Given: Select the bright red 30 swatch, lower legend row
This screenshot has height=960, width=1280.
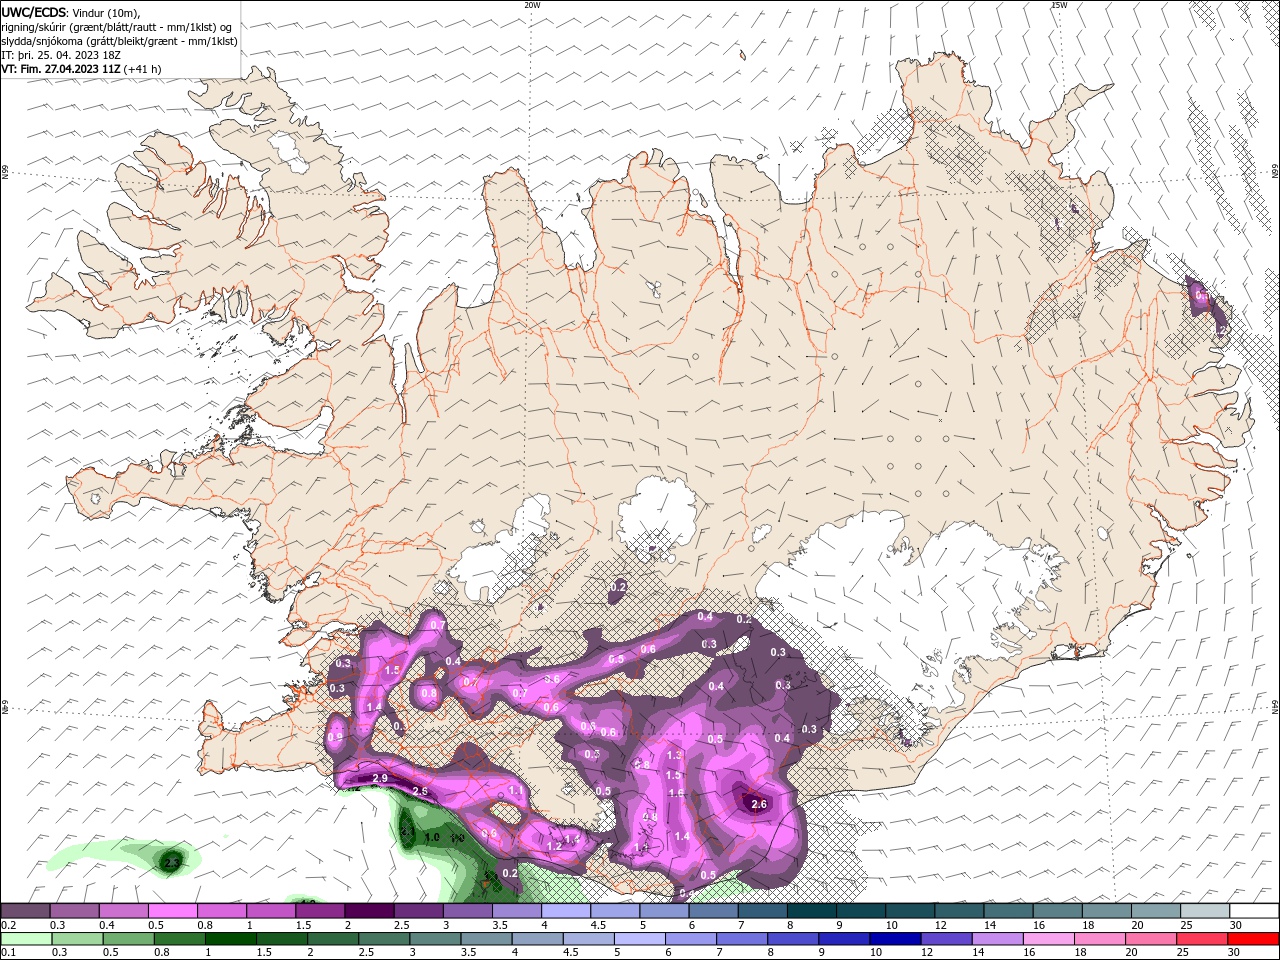Looking at the screenshot, I should 1254,939.
